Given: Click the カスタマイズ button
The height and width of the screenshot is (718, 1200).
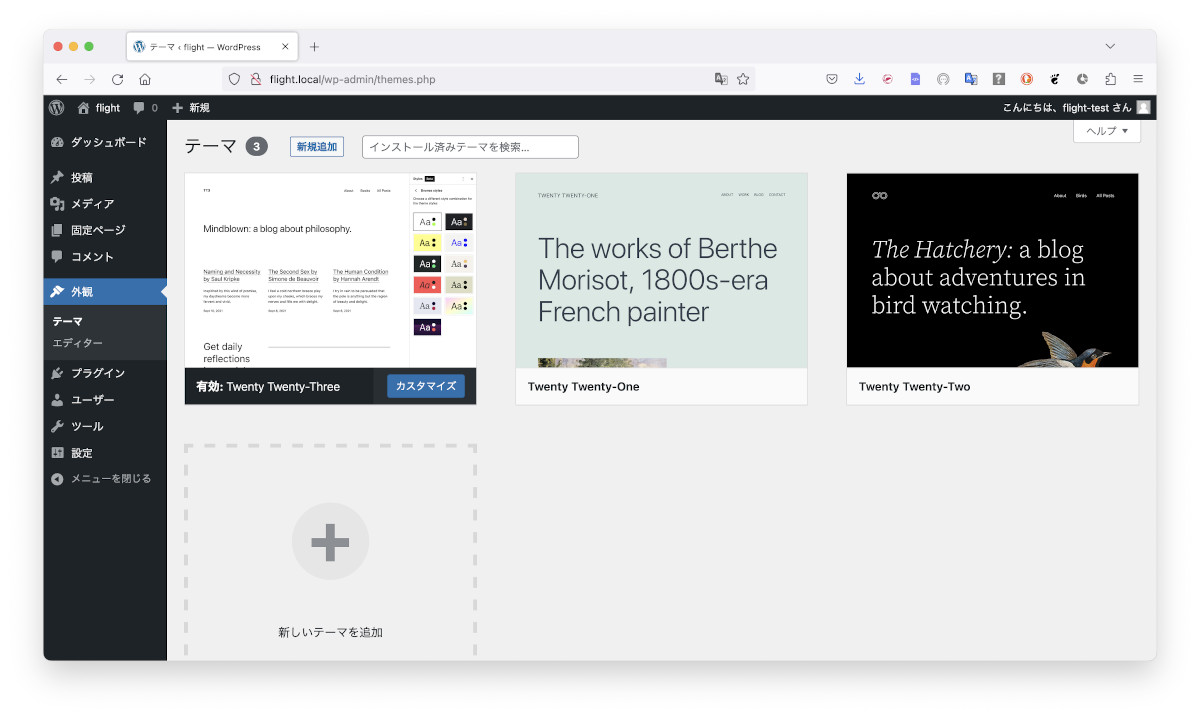Looking at the screenshot, I should click(426, 386).
